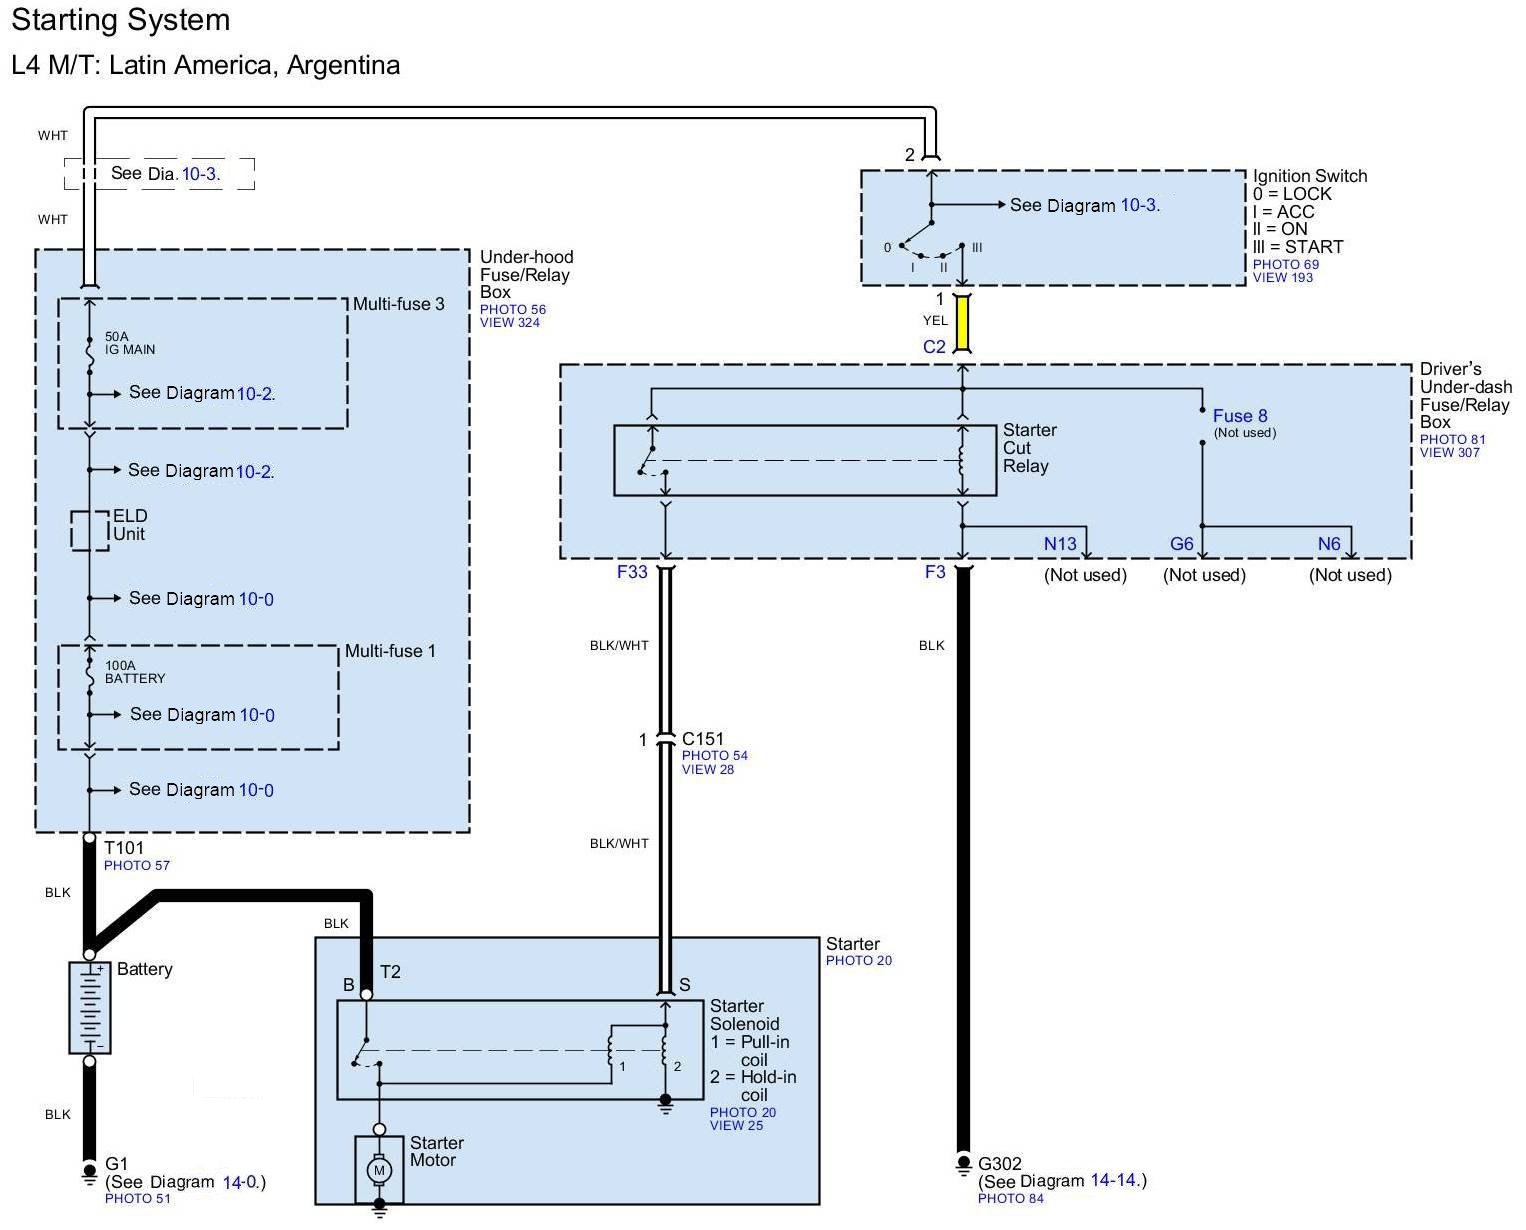1526x1230 pixels.
Task: Click the F33 connector link
Action: (x=632, y=573)
